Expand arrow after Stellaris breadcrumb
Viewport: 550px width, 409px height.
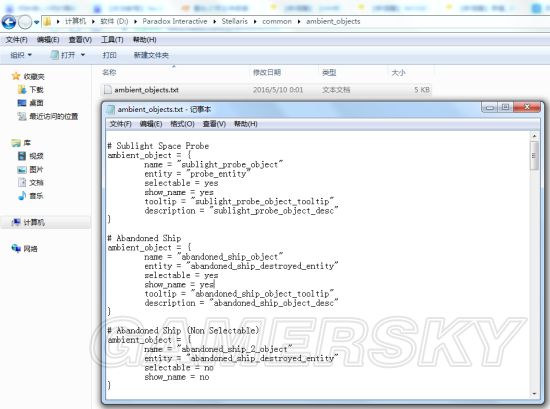[x=255, y=22]
